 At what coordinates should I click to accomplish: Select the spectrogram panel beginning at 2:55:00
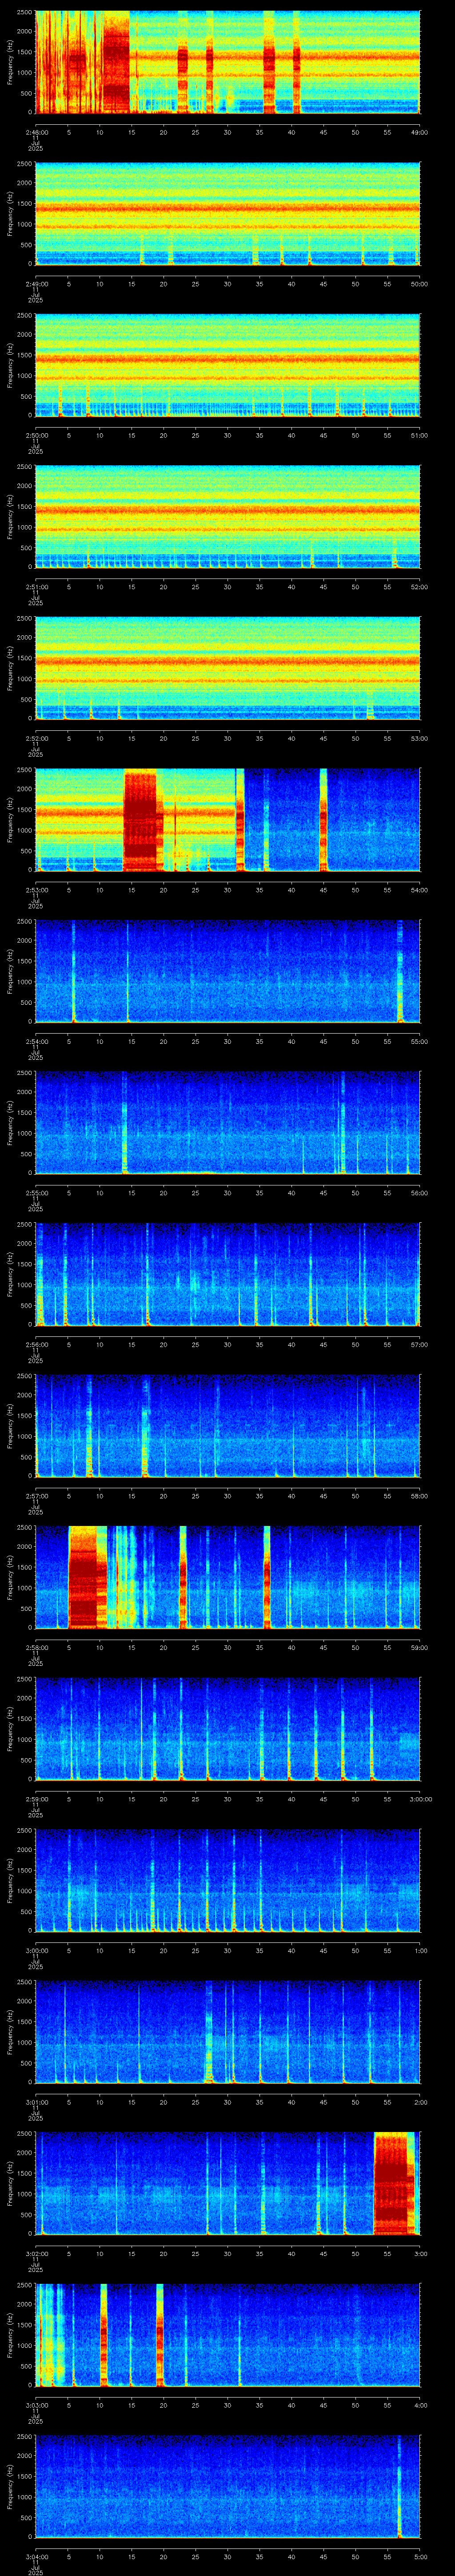tap(227, 1123)
